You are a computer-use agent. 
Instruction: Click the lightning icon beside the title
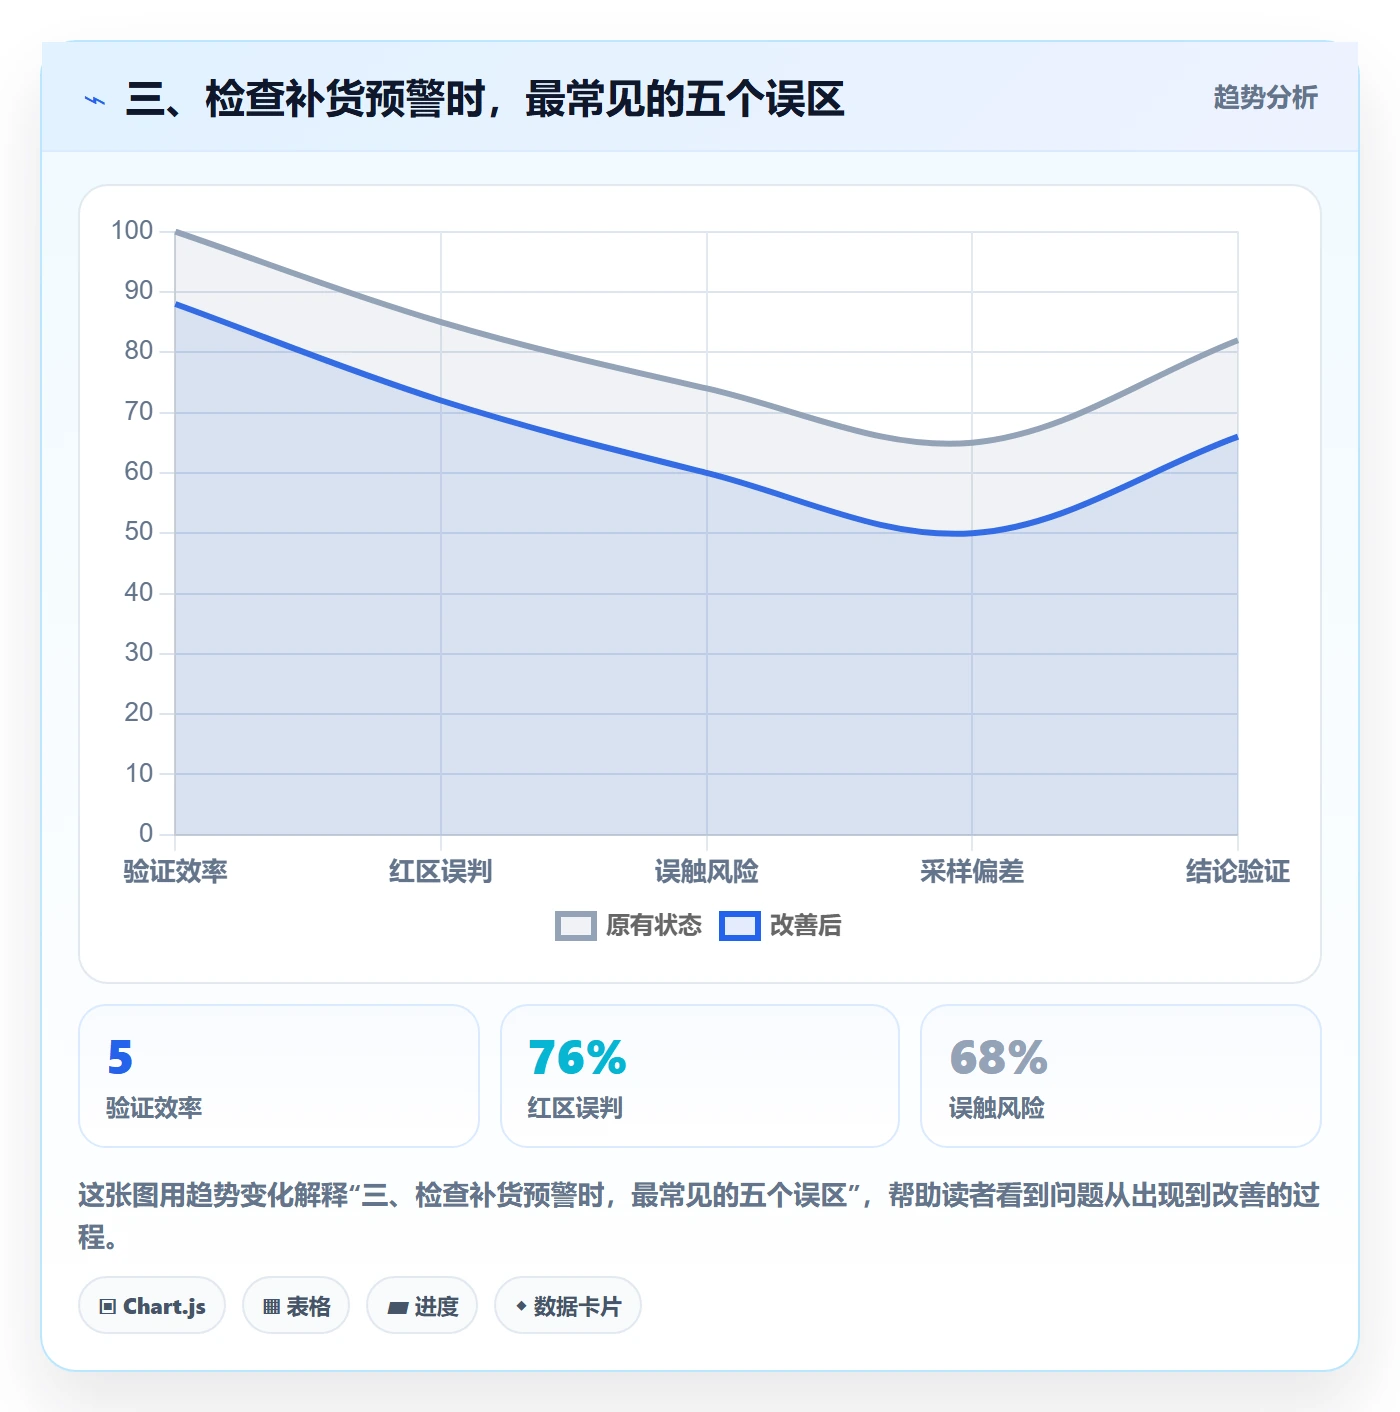tap(95, 100)
